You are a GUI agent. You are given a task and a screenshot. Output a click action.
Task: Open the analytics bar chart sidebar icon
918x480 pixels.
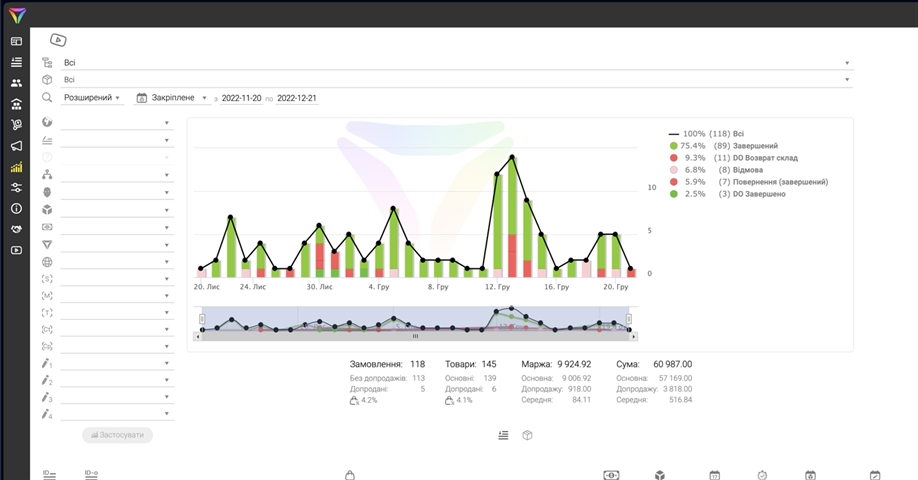pos(16,167)
